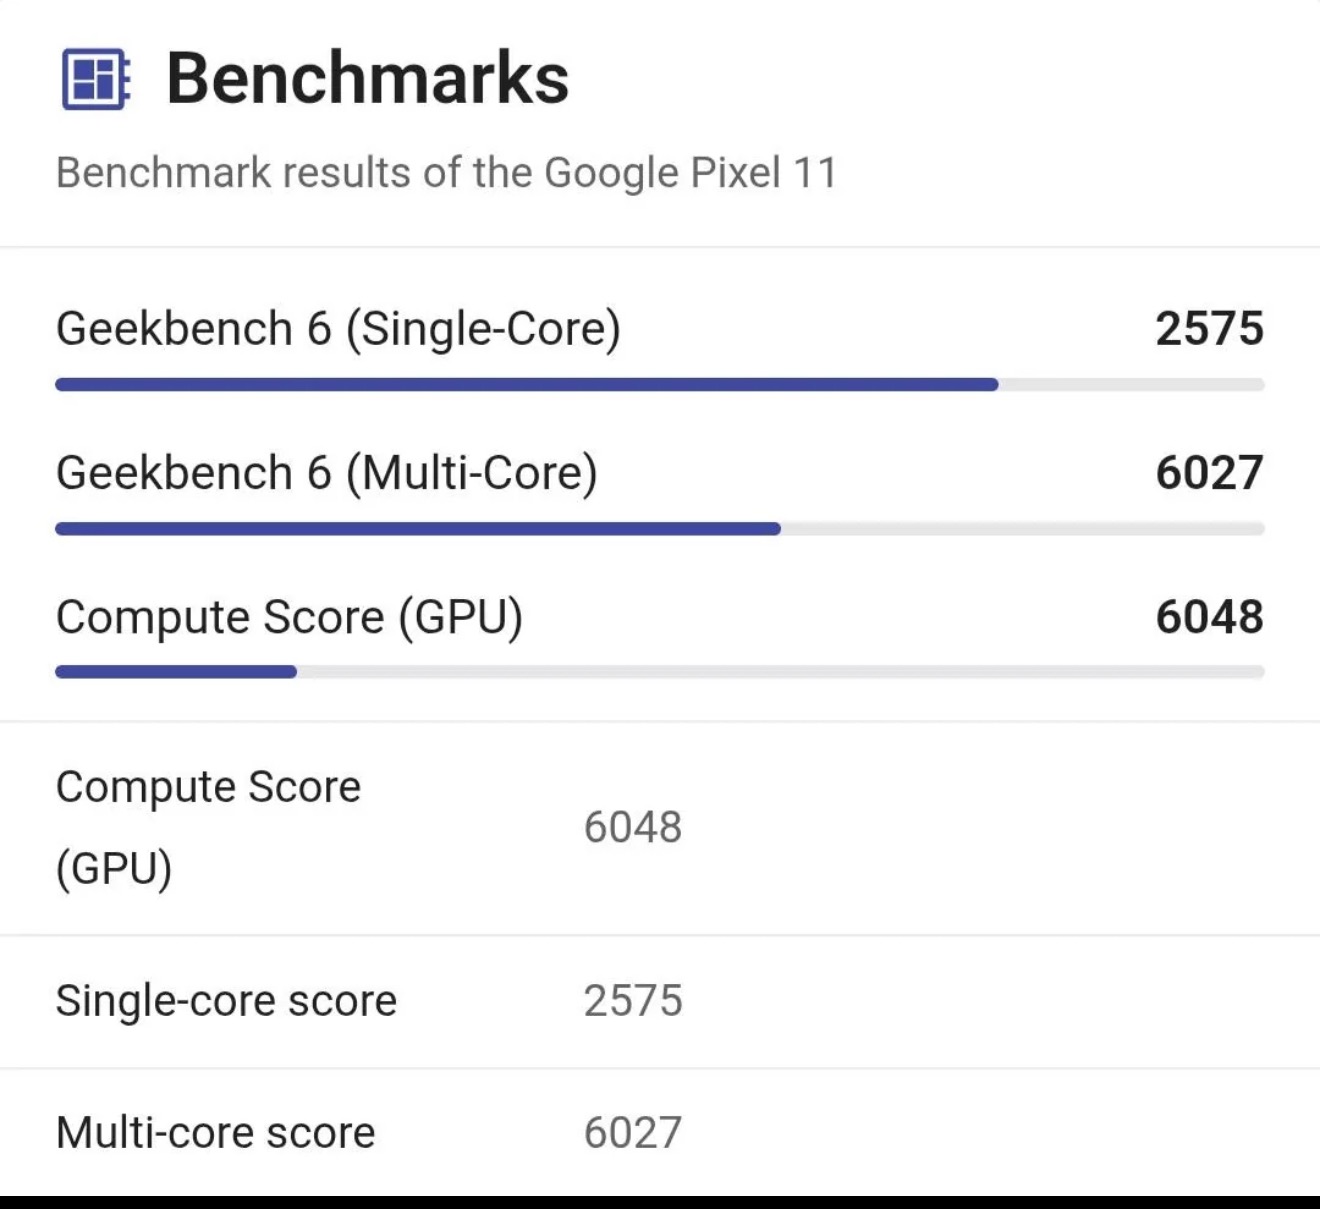Click the 6027 bold multi-core score
Image resolution: width=1320 pixels, height=1209 pixels.
pos(1209,473)
